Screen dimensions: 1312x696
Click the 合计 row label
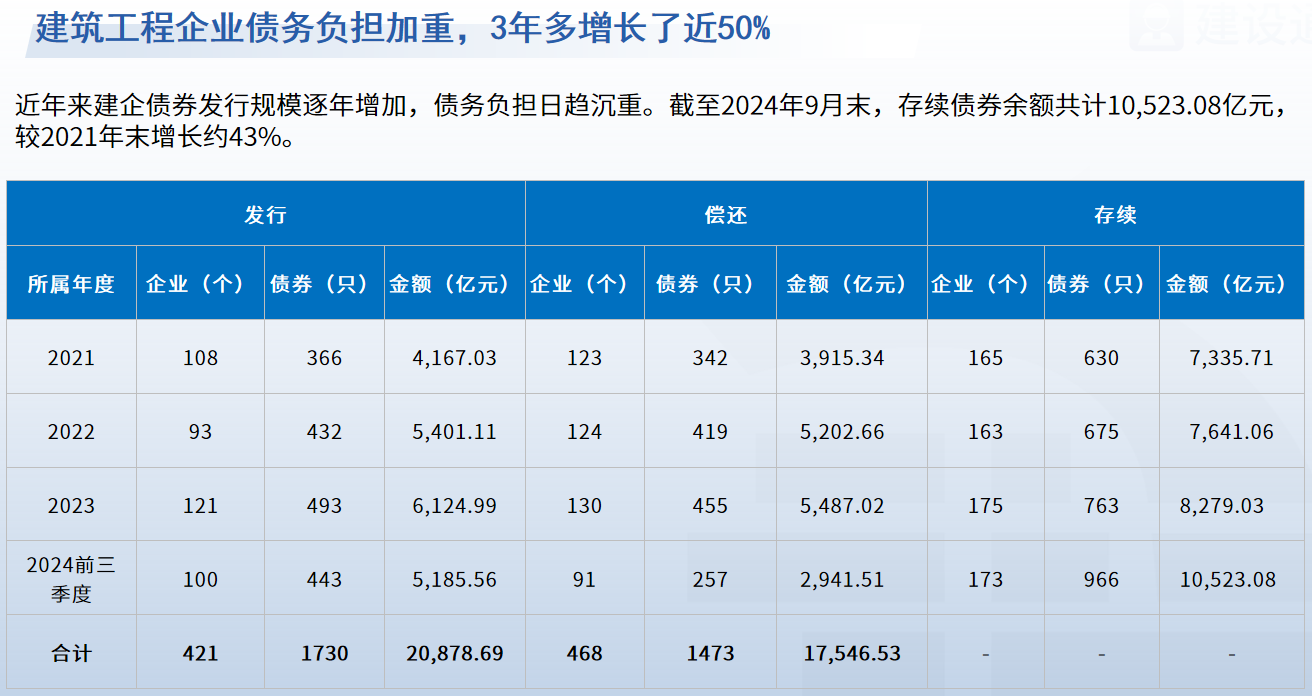pos(71,654)
